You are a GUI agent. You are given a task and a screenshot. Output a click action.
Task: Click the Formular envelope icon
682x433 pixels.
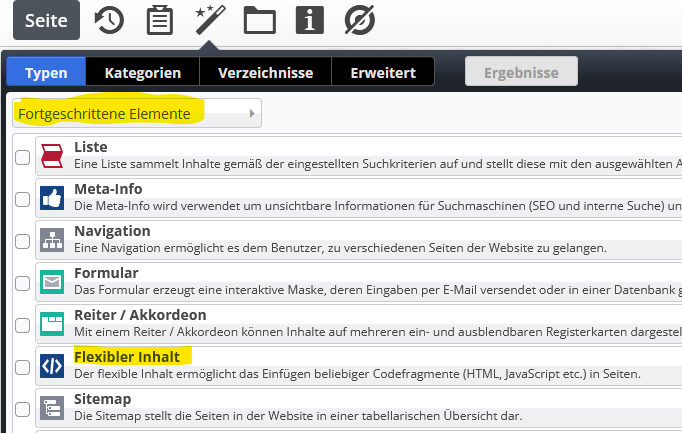[x=52, y=282]
